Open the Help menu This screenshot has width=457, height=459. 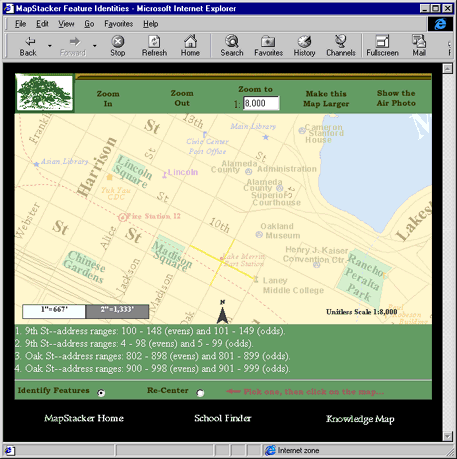click(x=151, y=24)
